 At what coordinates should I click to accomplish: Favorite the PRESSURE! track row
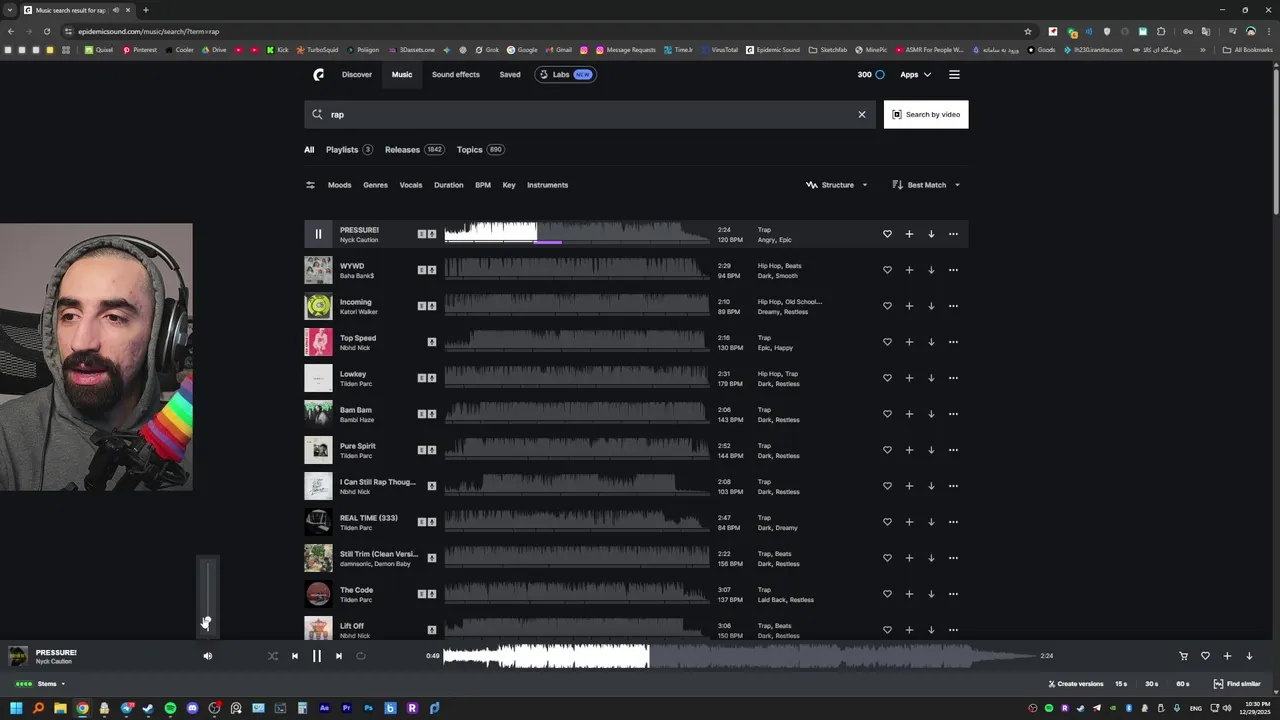pyautogui.click(x=887, y=234)
